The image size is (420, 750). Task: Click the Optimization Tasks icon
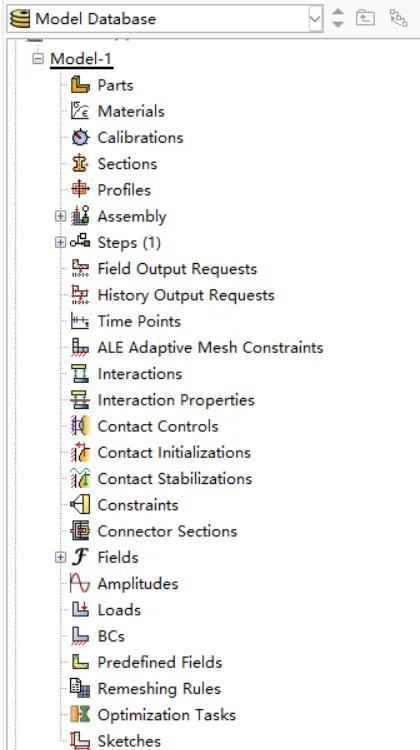80,715
